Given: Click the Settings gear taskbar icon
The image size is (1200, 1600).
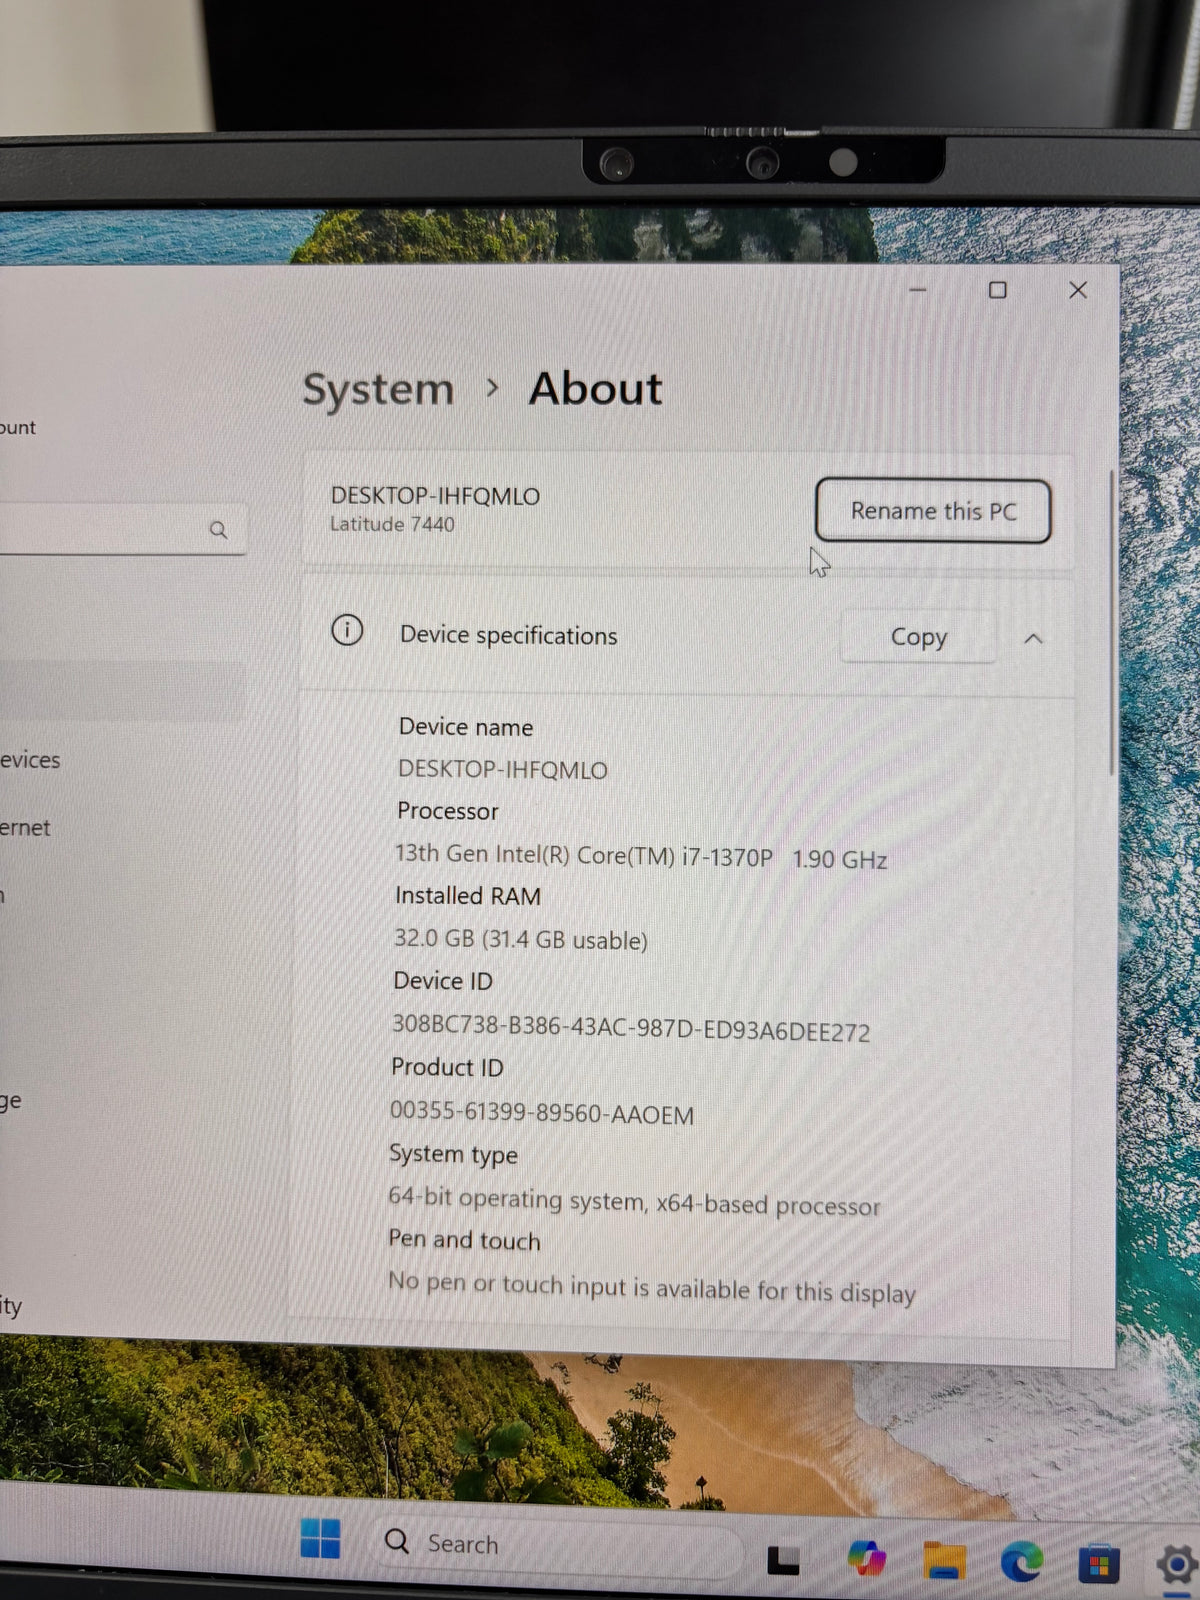Looking at the screenshot, I should (1176, 1565).
